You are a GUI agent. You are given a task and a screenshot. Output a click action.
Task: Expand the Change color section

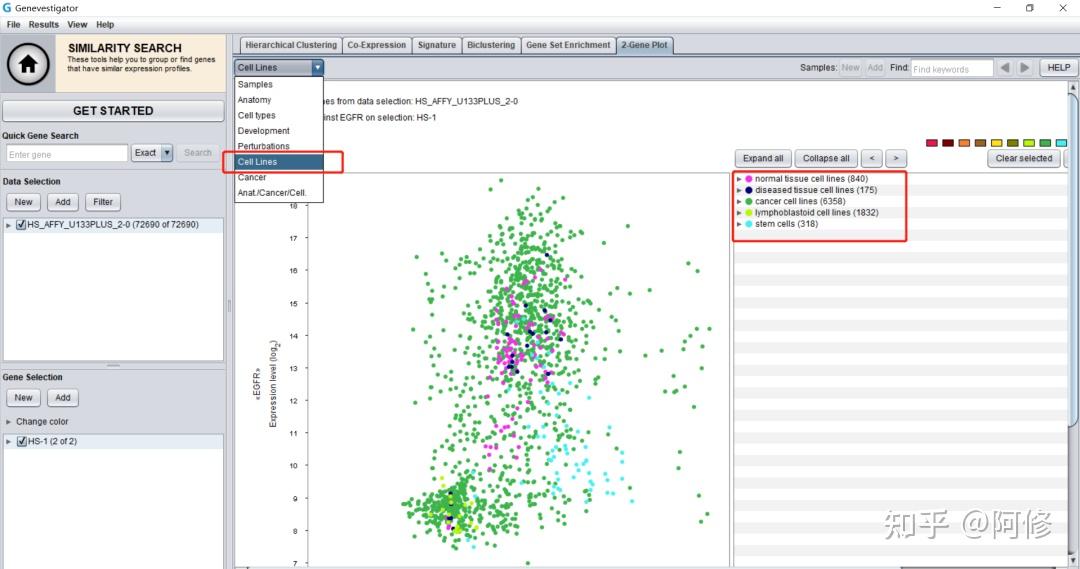(9, 422)
